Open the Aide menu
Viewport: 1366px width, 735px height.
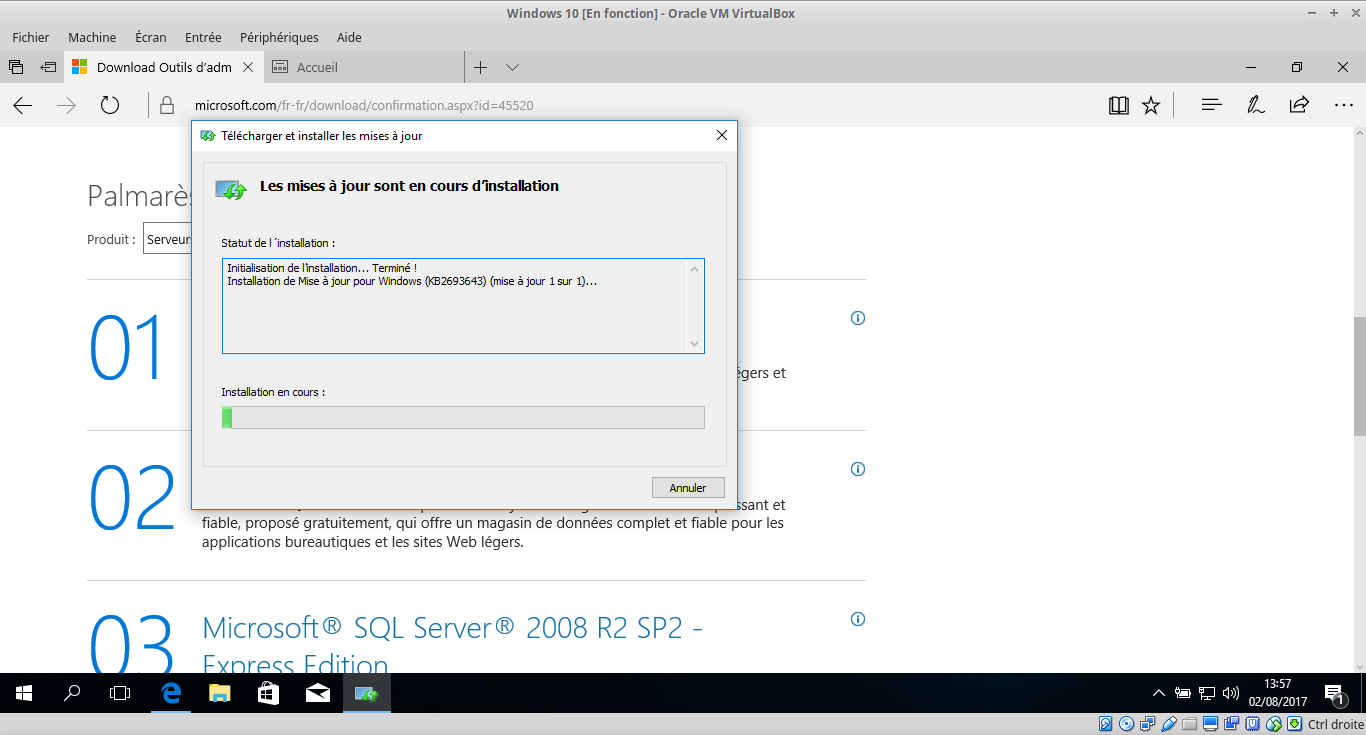pos(349,37)
